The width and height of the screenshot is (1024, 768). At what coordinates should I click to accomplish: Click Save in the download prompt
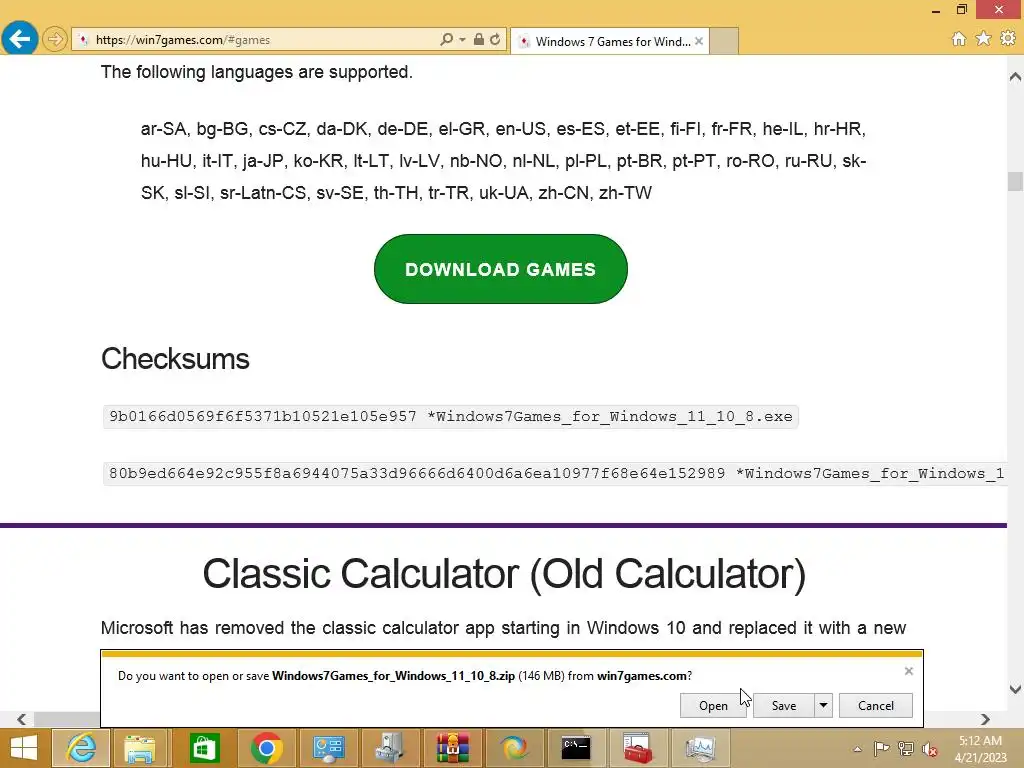(784, 705)
